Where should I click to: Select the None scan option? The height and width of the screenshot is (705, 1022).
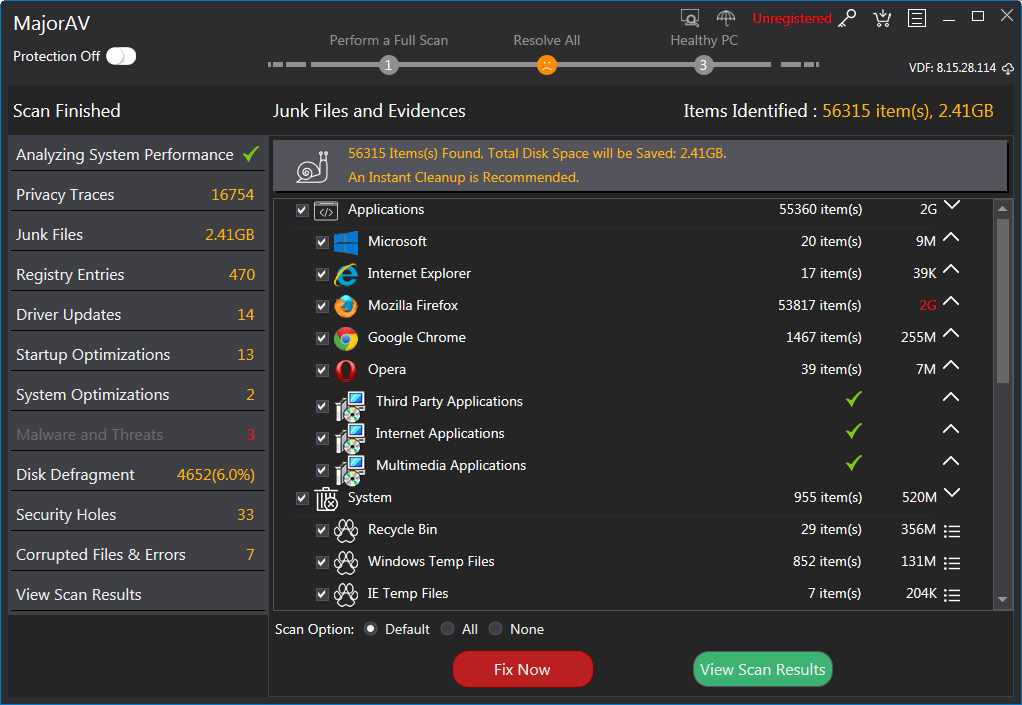tap(495, 629)
